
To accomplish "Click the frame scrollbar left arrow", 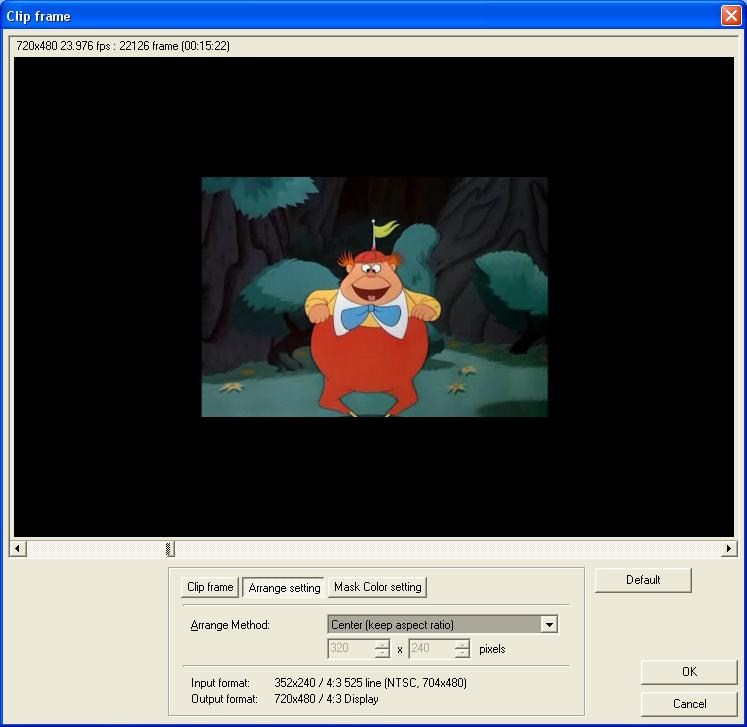I will coord(18,548).
